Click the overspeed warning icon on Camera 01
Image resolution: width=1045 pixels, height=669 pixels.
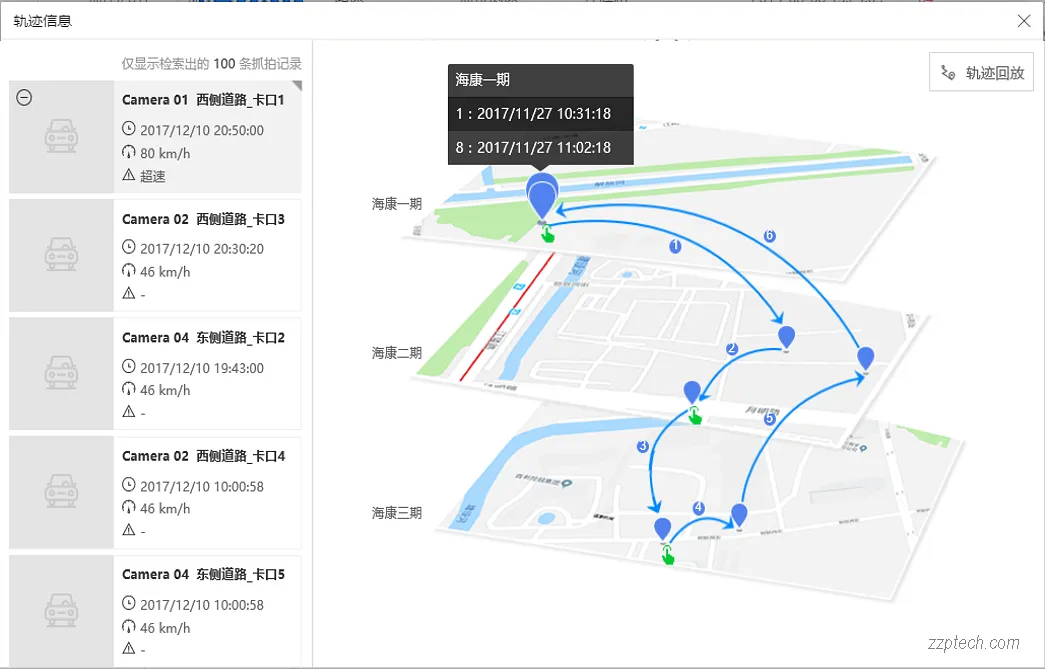coord(128,176)
